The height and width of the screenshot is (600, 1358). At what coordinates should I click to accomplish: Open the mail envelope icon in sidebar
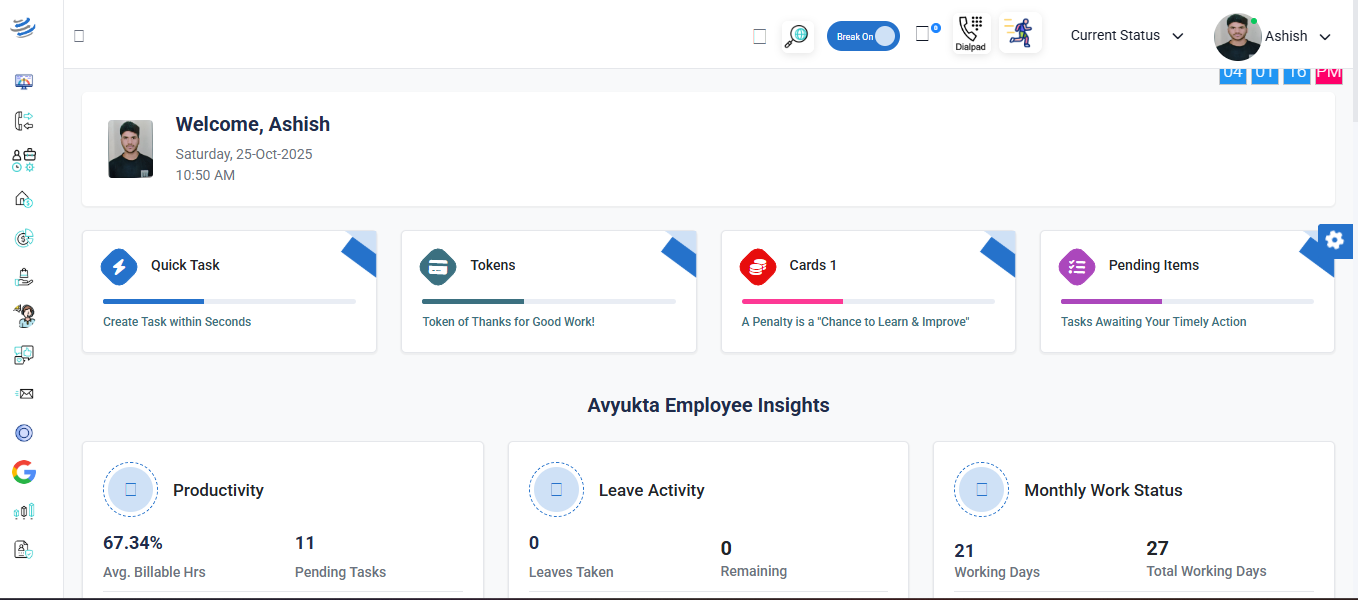click(25, 394)
